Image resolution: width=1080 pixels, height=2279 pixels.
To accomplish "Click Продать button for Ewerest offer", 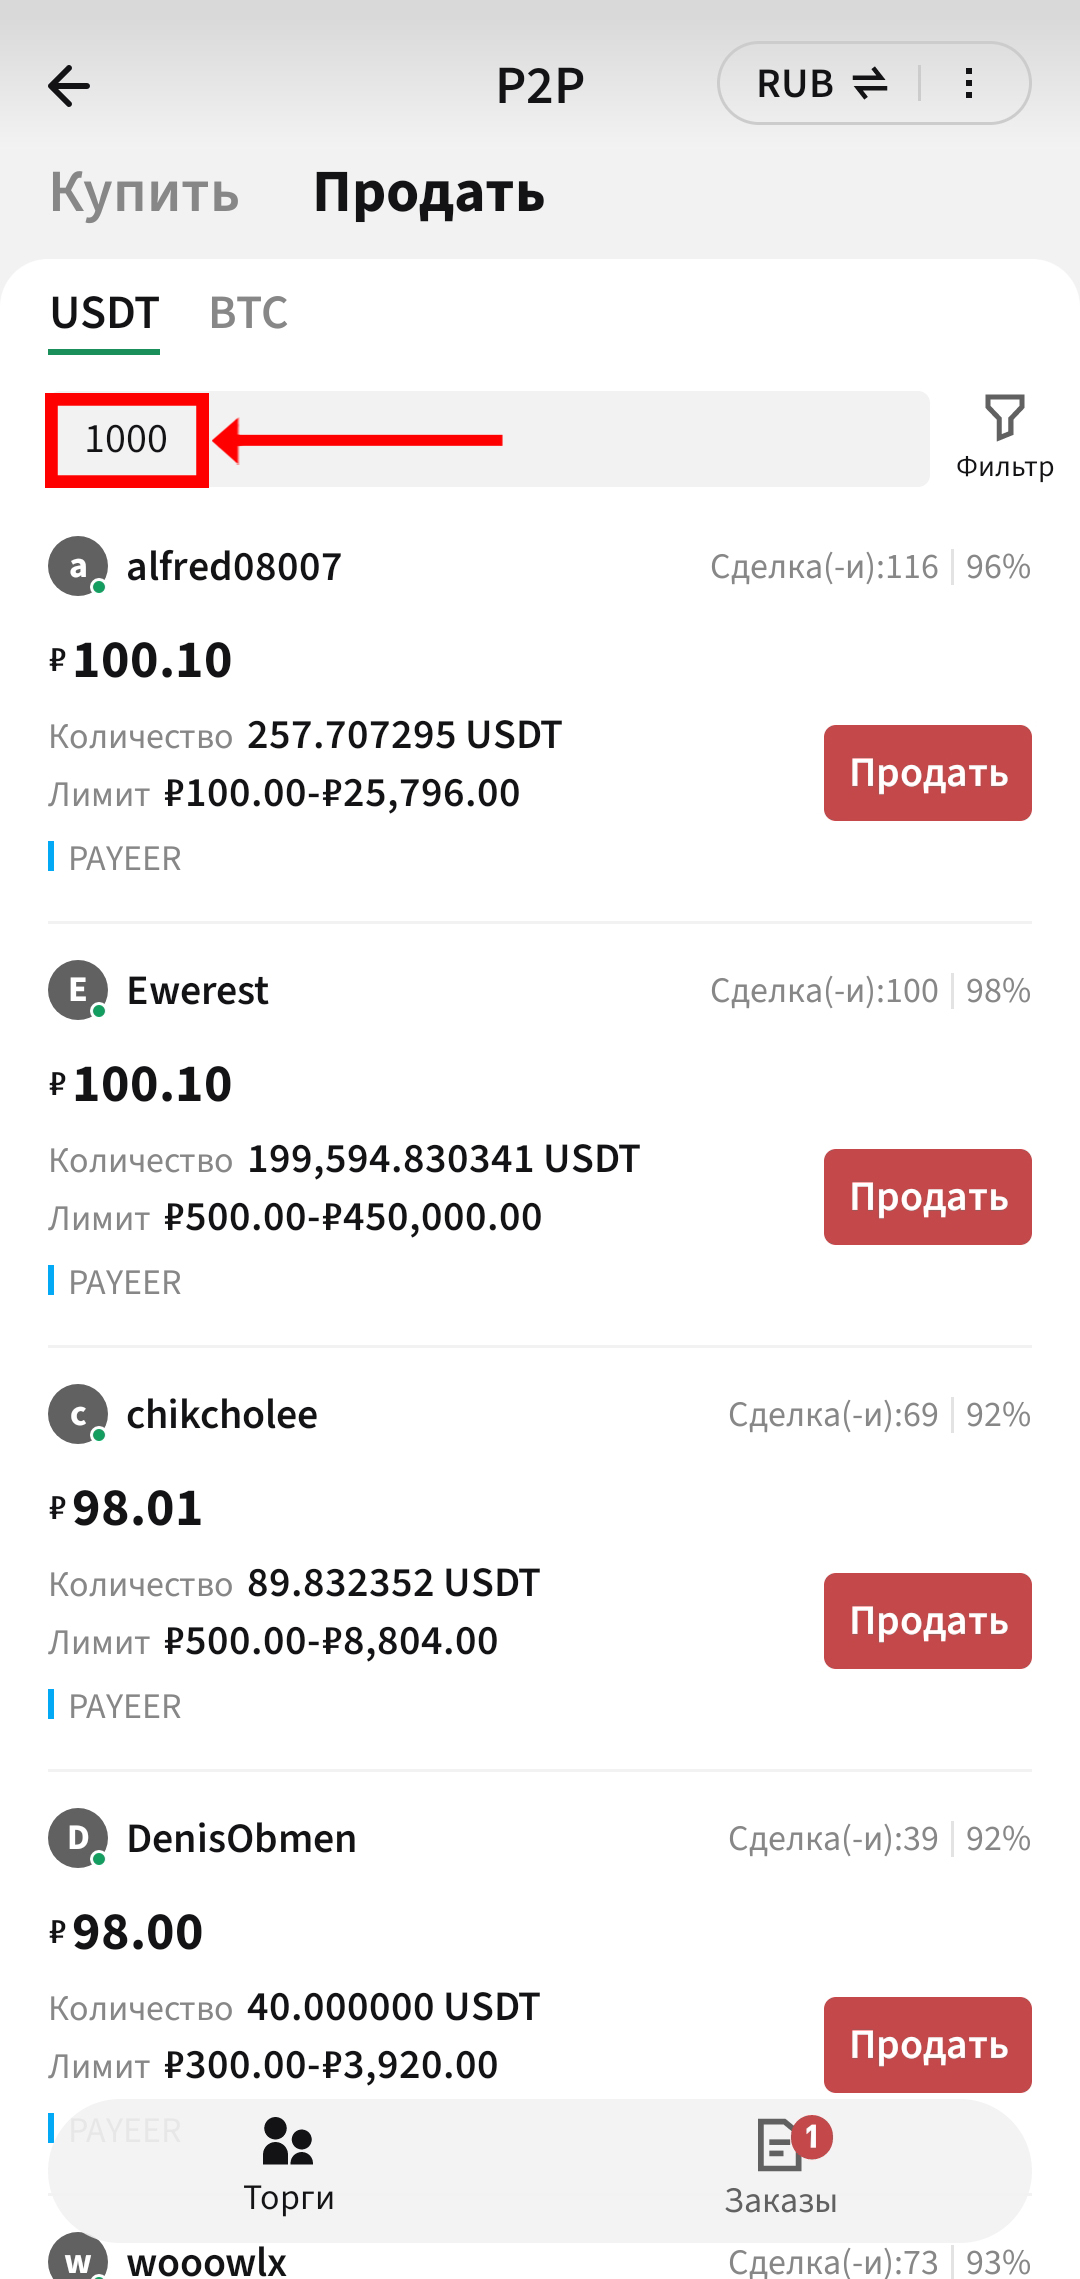I will pos(928,1197).
